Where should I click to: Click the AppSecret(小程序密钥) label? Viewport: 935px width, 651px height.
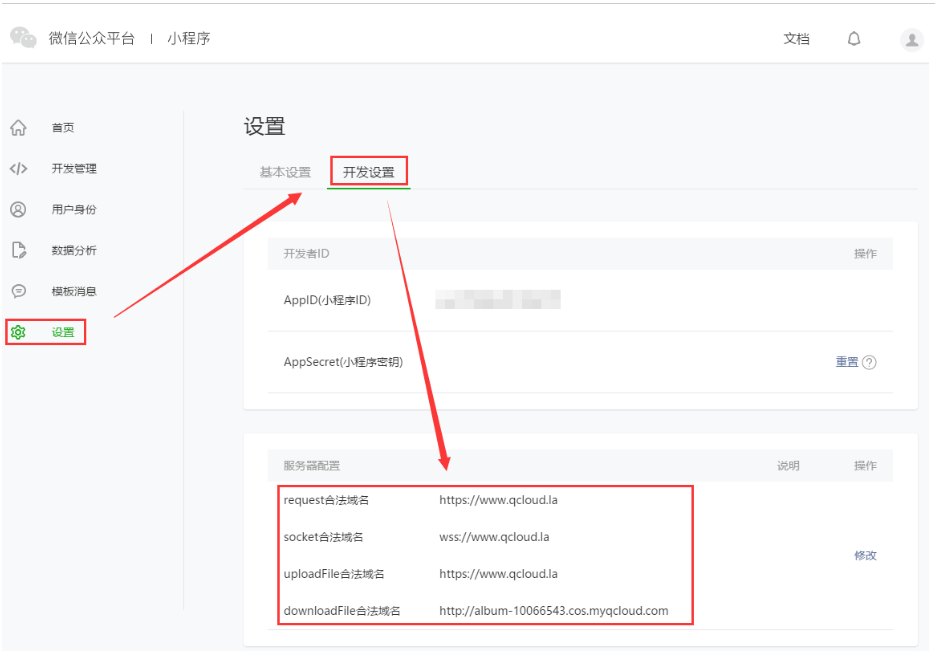343,362
